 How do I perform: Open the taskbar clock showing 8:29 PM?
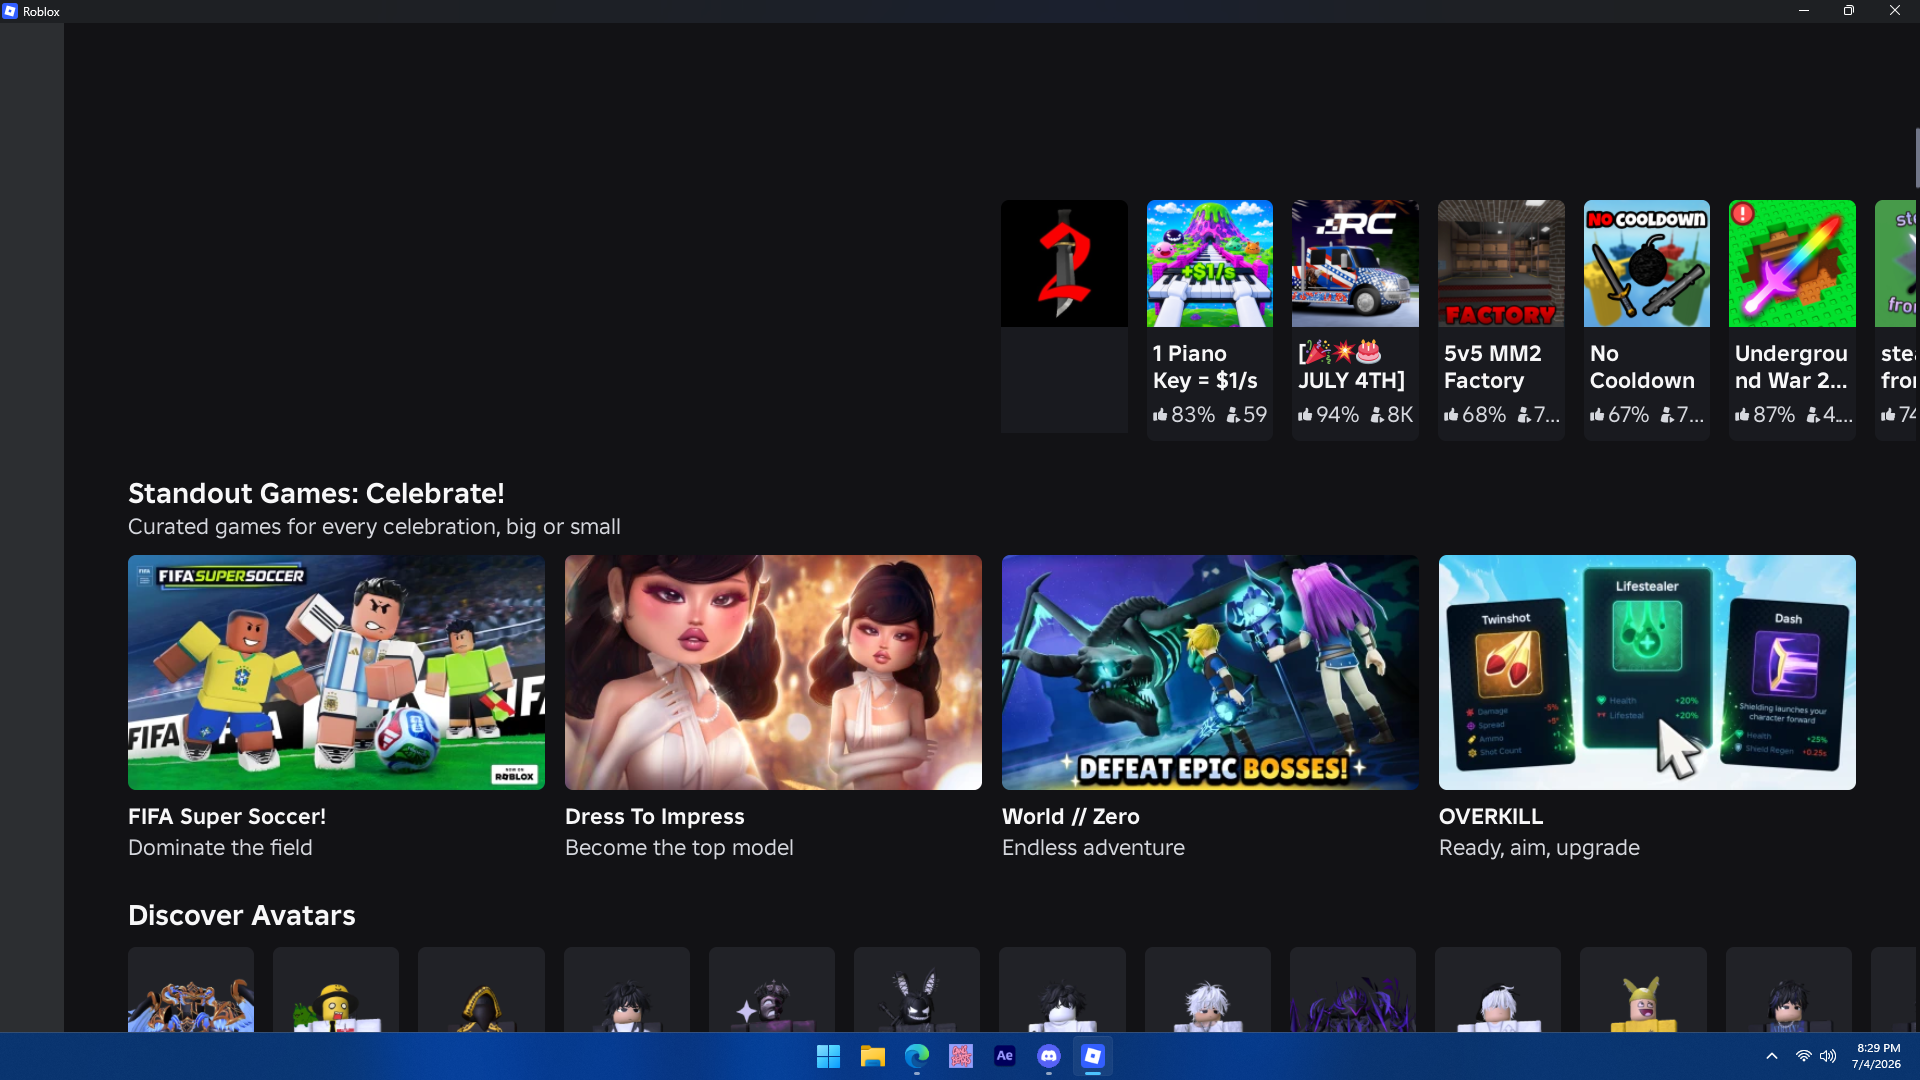tap(1877, 1056)
